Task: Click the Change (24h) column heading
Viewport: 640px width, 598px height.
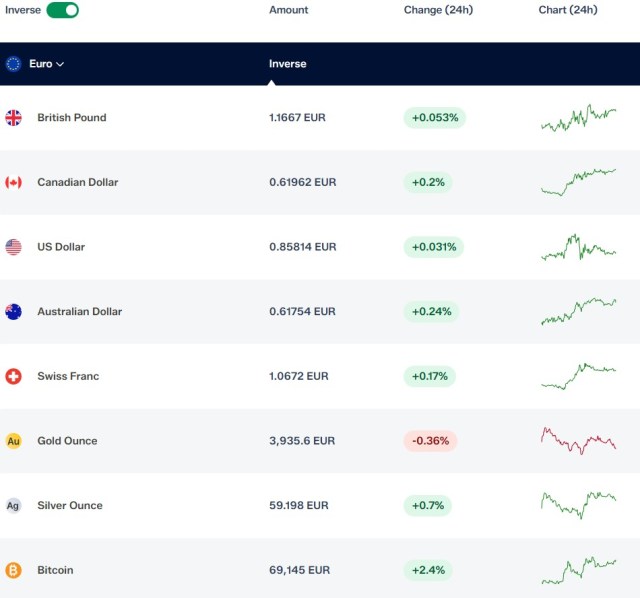Action: pyautogui.click(x=438, y=10)
